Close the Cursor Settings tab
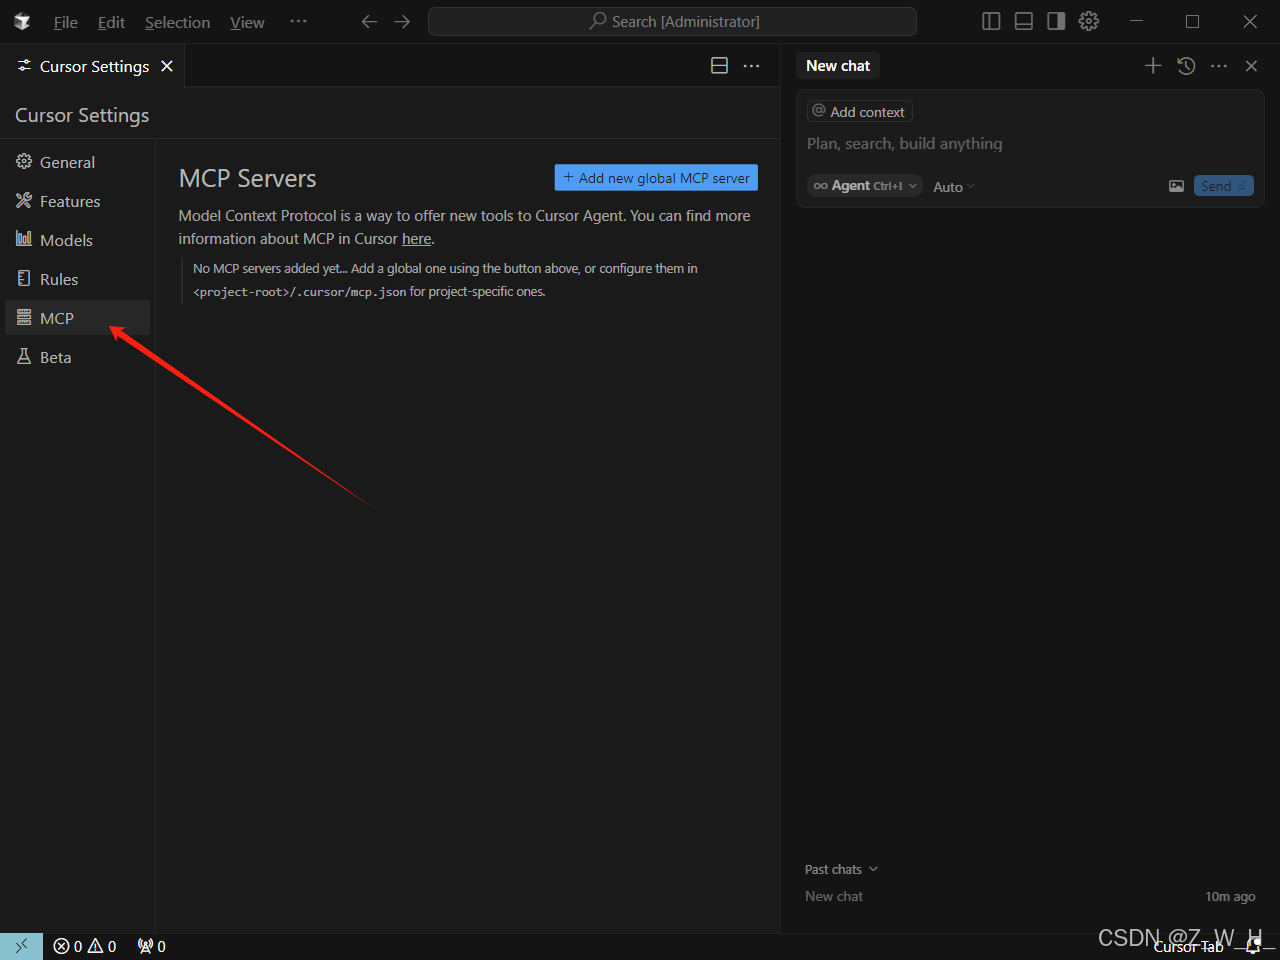The image size is (1280, 960). click(167, 66)
